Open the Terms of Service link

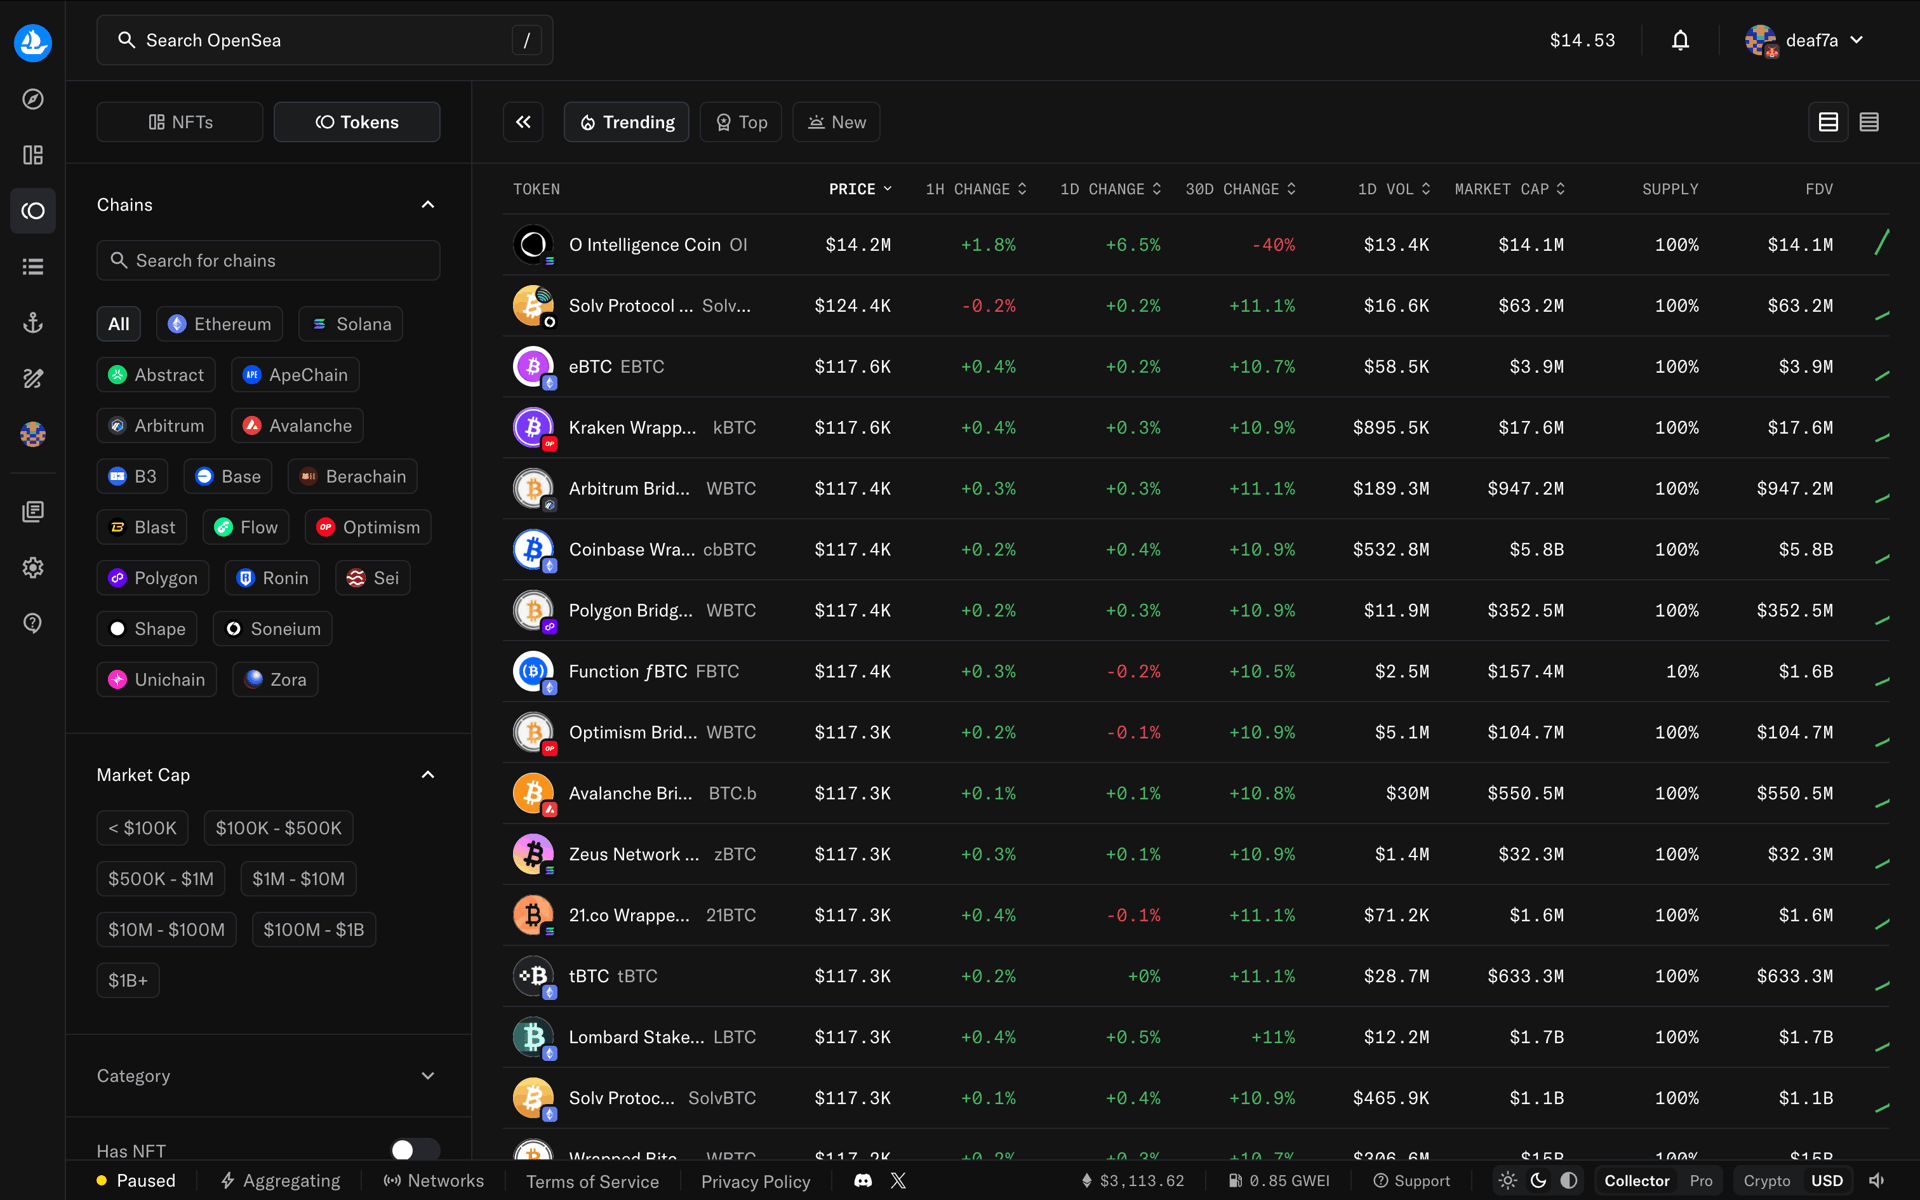(593, 1181)
